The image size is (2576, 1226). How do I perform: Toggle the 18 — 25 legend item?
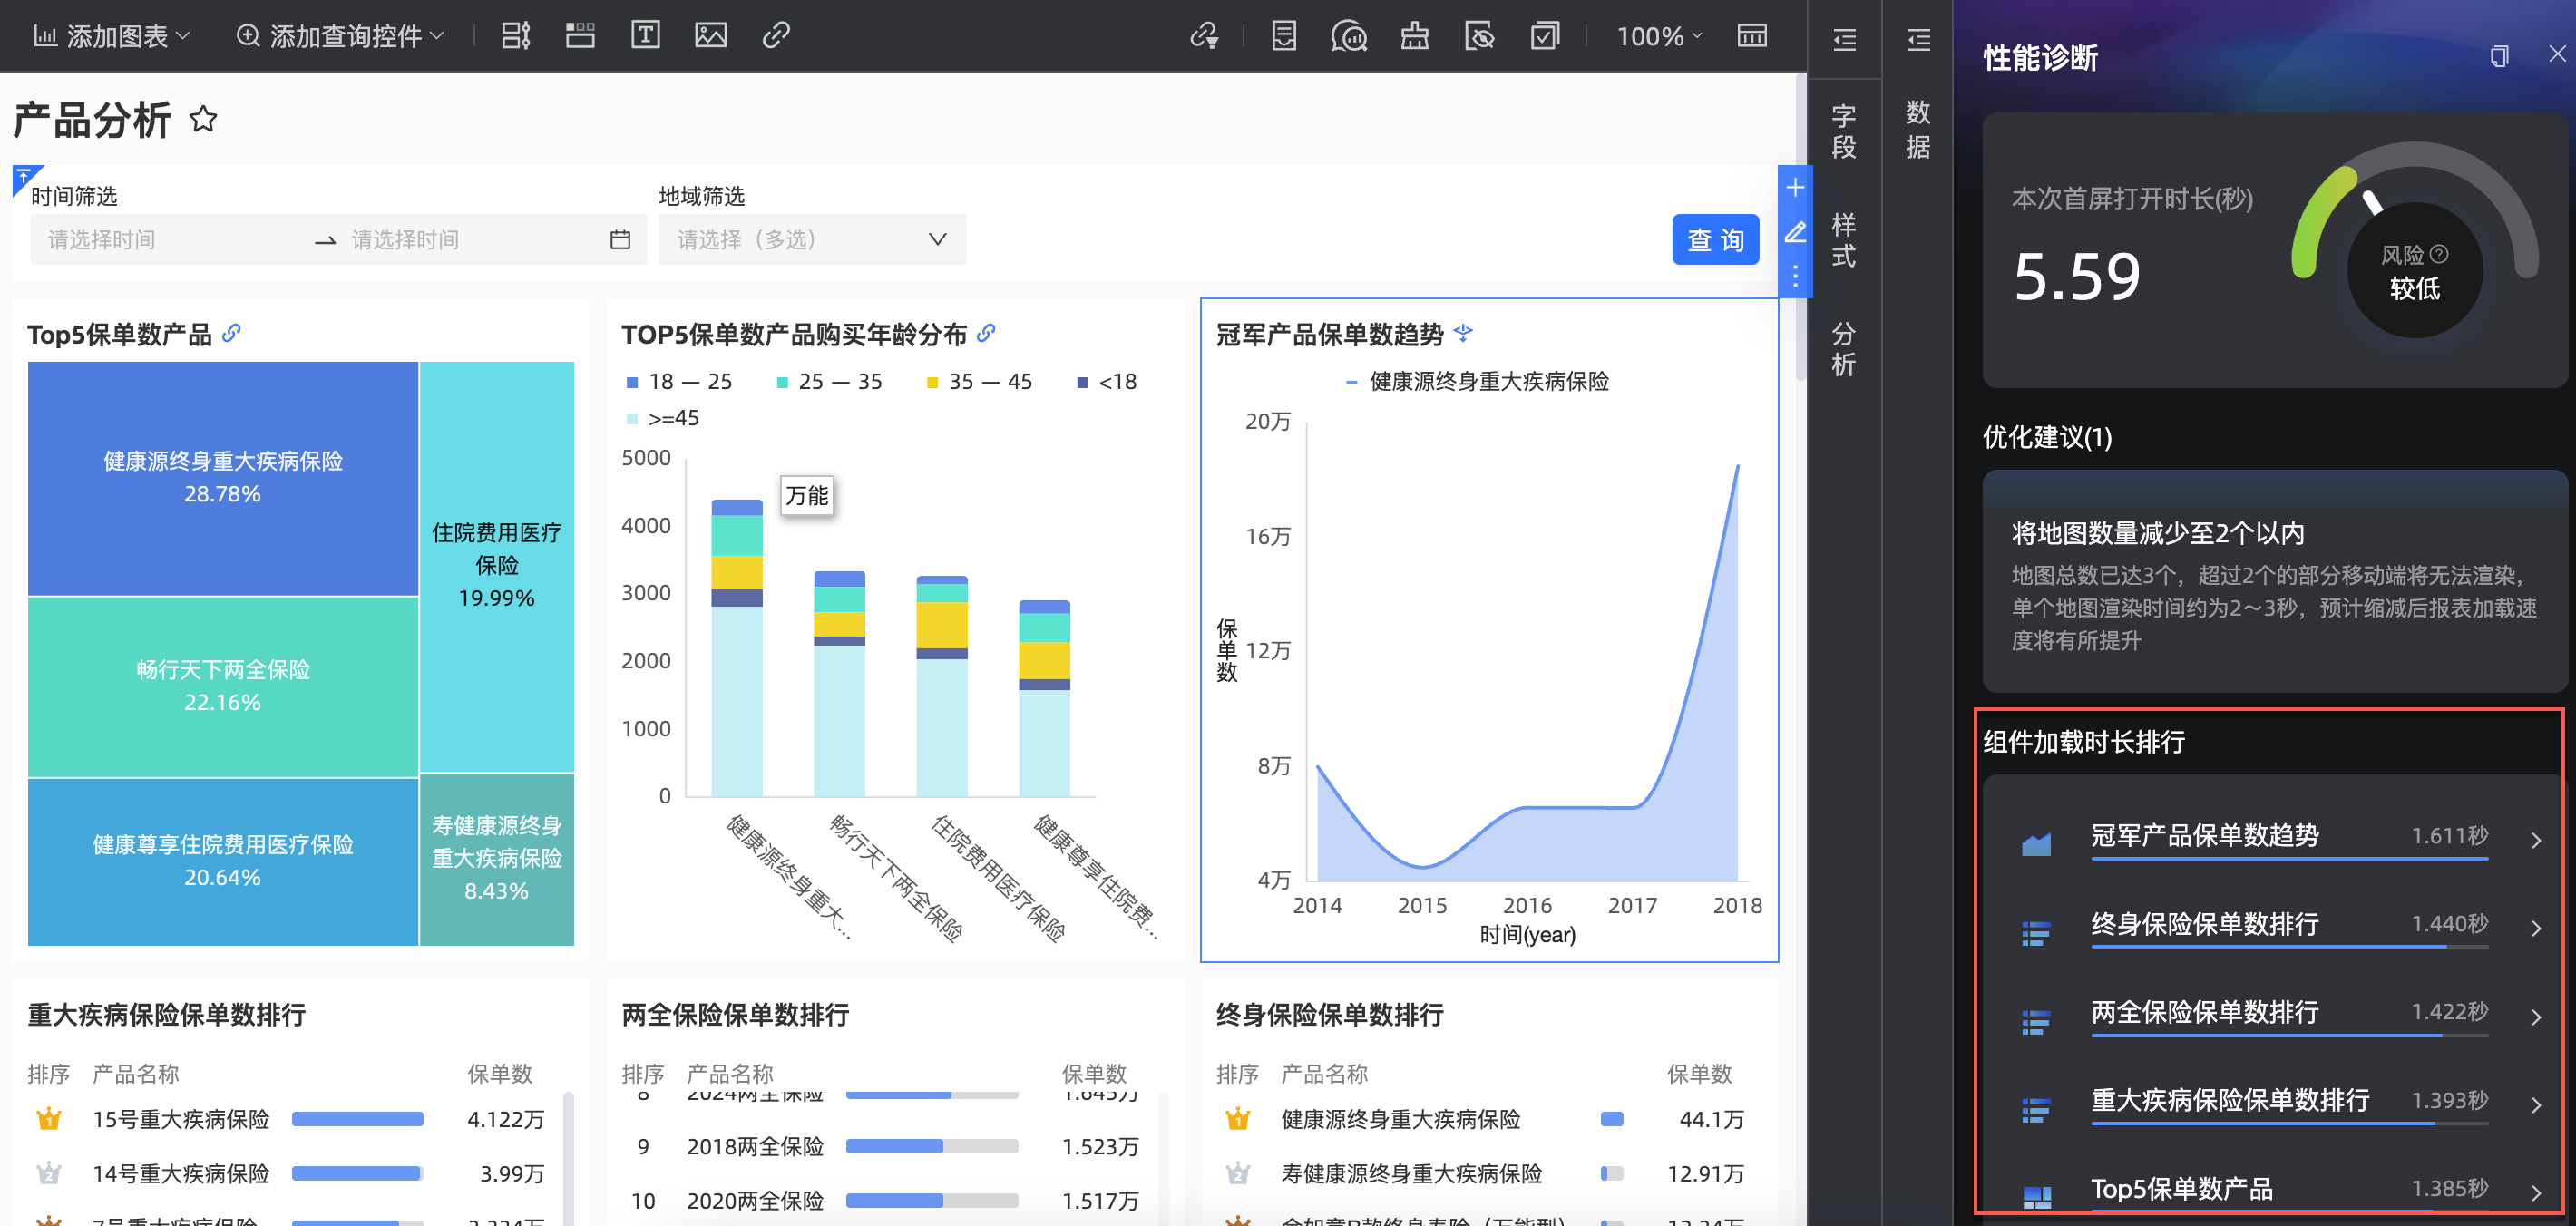coord(679,382)
